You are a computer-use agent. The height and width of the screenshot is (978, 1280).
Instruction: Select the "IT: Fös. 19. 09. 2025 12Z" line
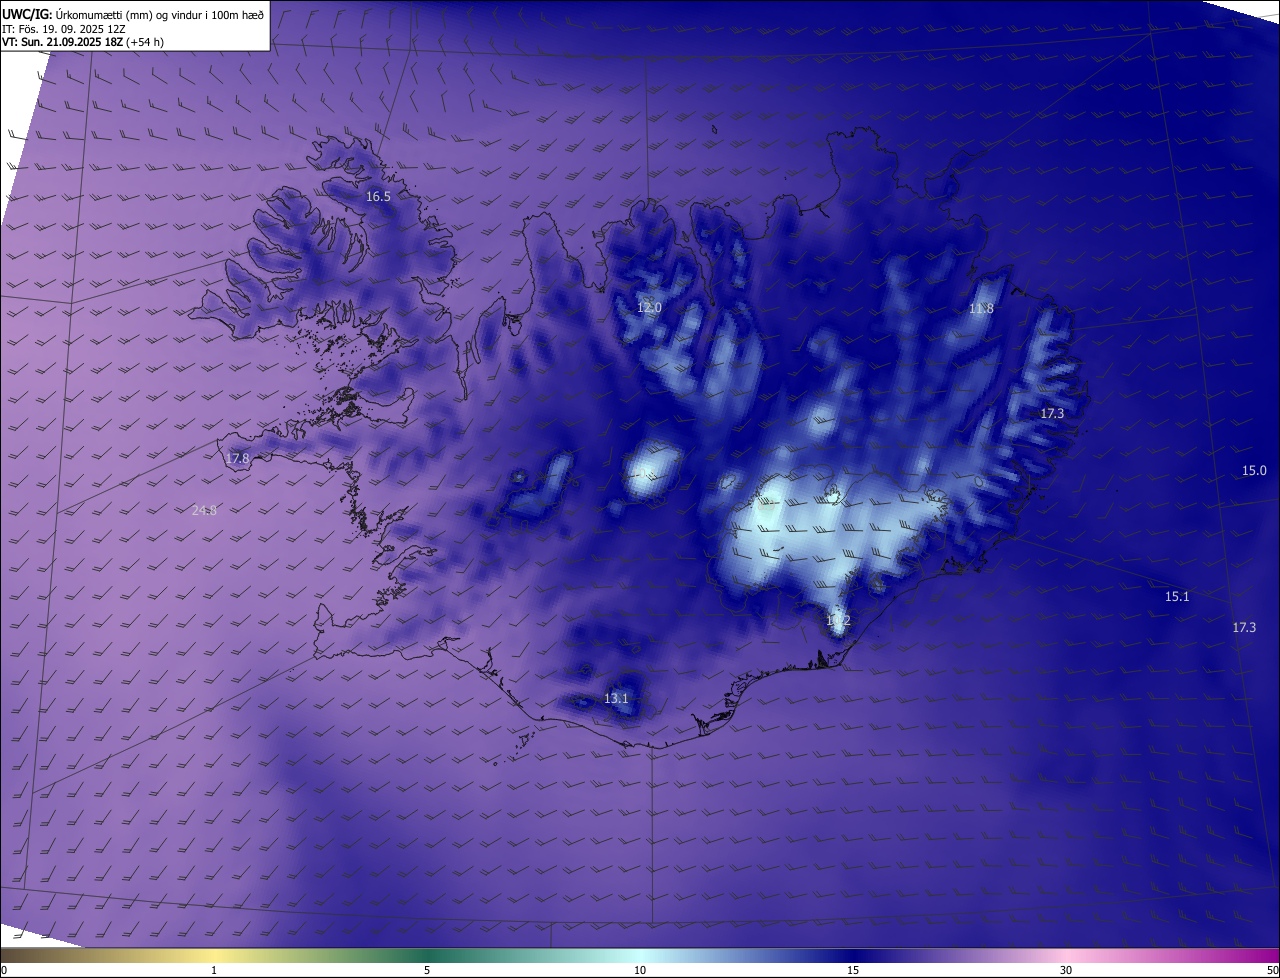64,28
